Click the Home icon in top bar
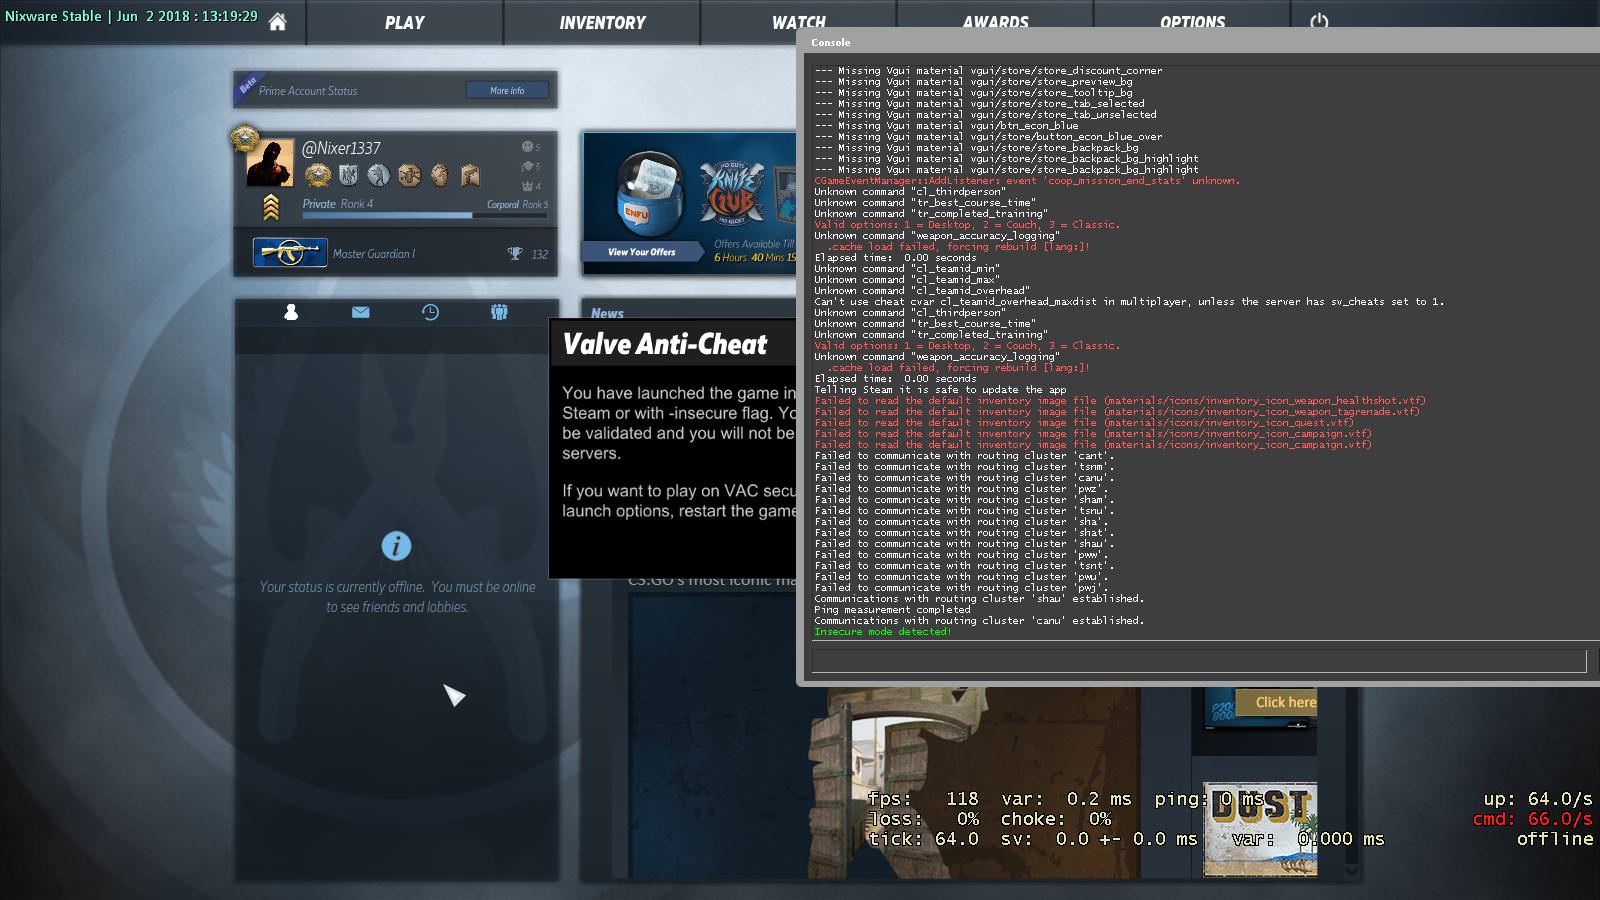Viewport: 1600px width, 900px height. (x=278, y=22)
